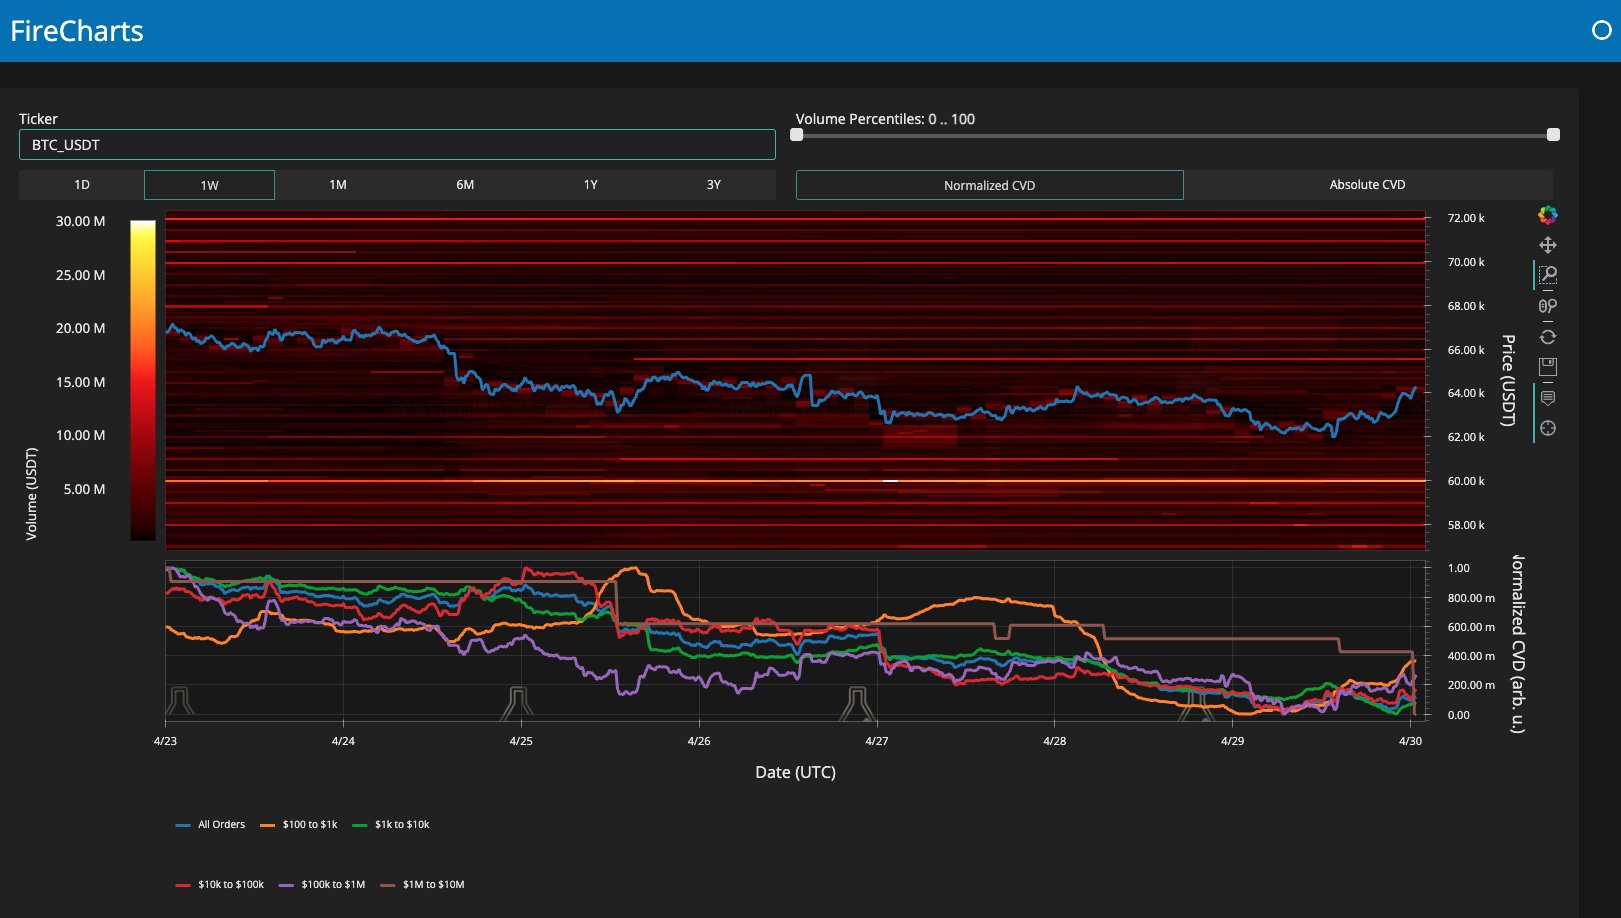Image resolution: width=1621 pixels, height=918 pixels.
Task: Select the 1M timeframe tab
Action: pos(338,185)
